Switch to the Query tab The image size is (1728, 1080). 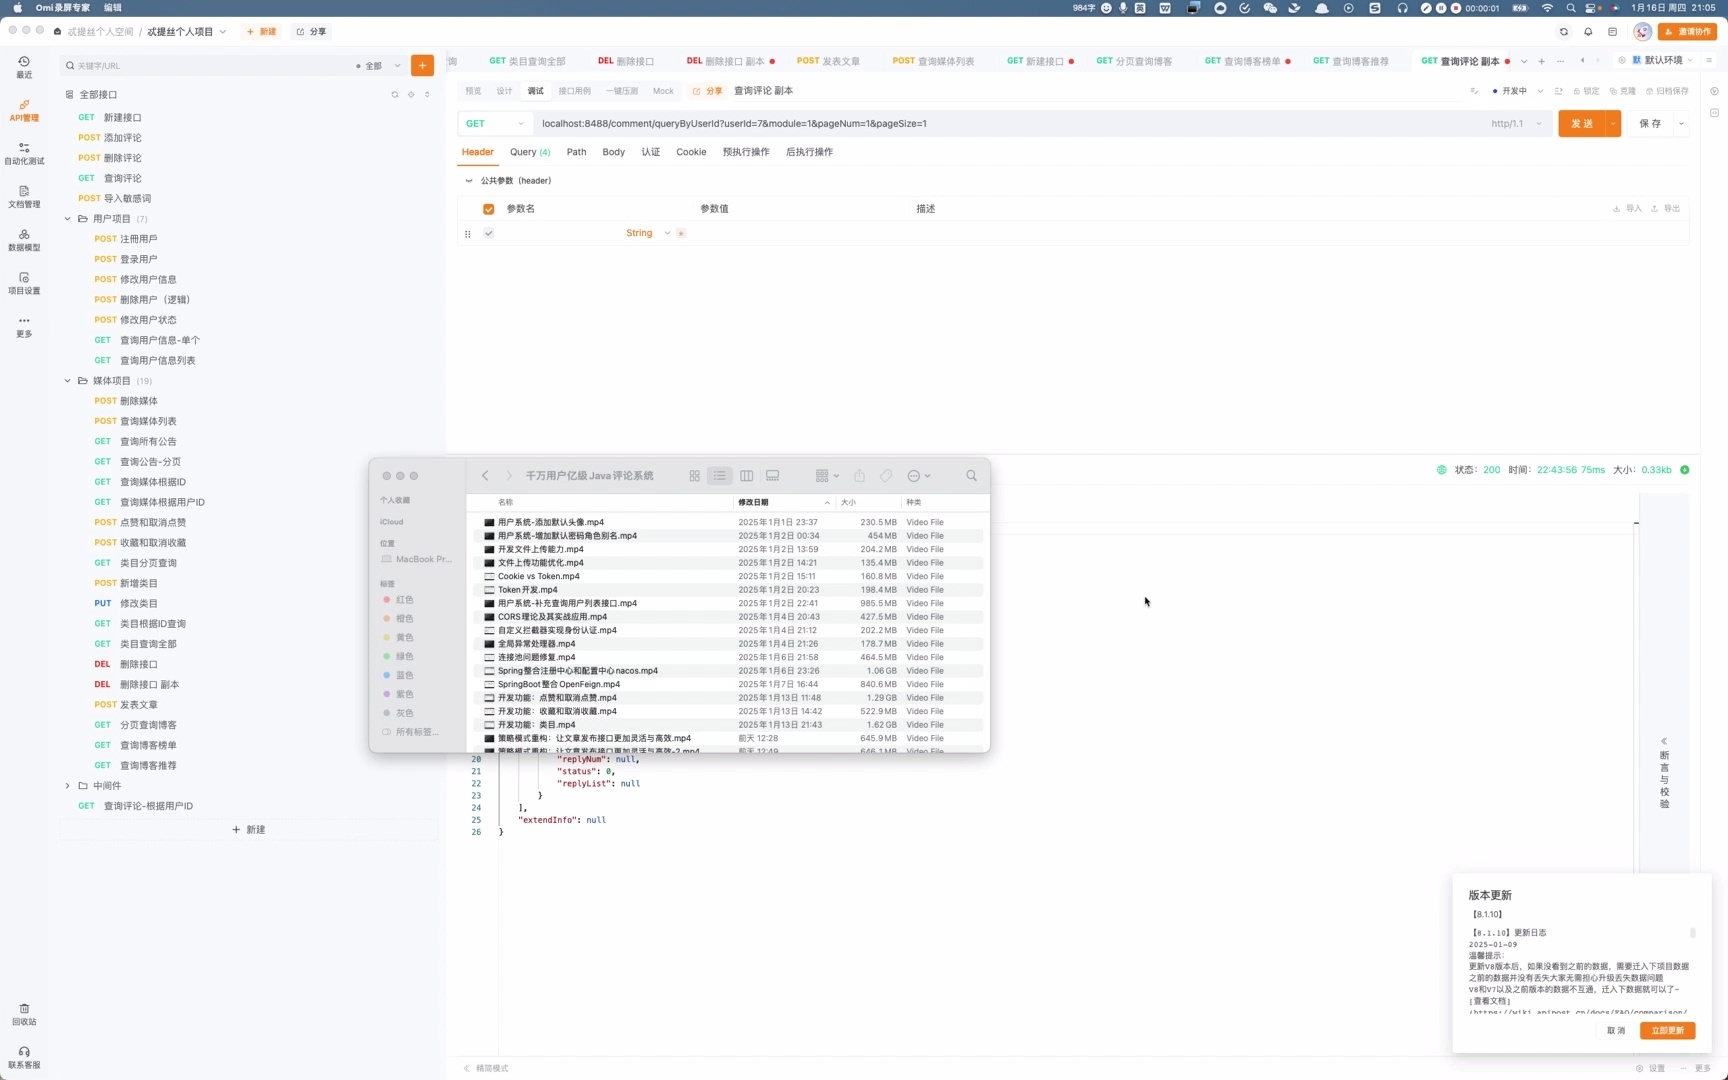[x=529, y=152]
